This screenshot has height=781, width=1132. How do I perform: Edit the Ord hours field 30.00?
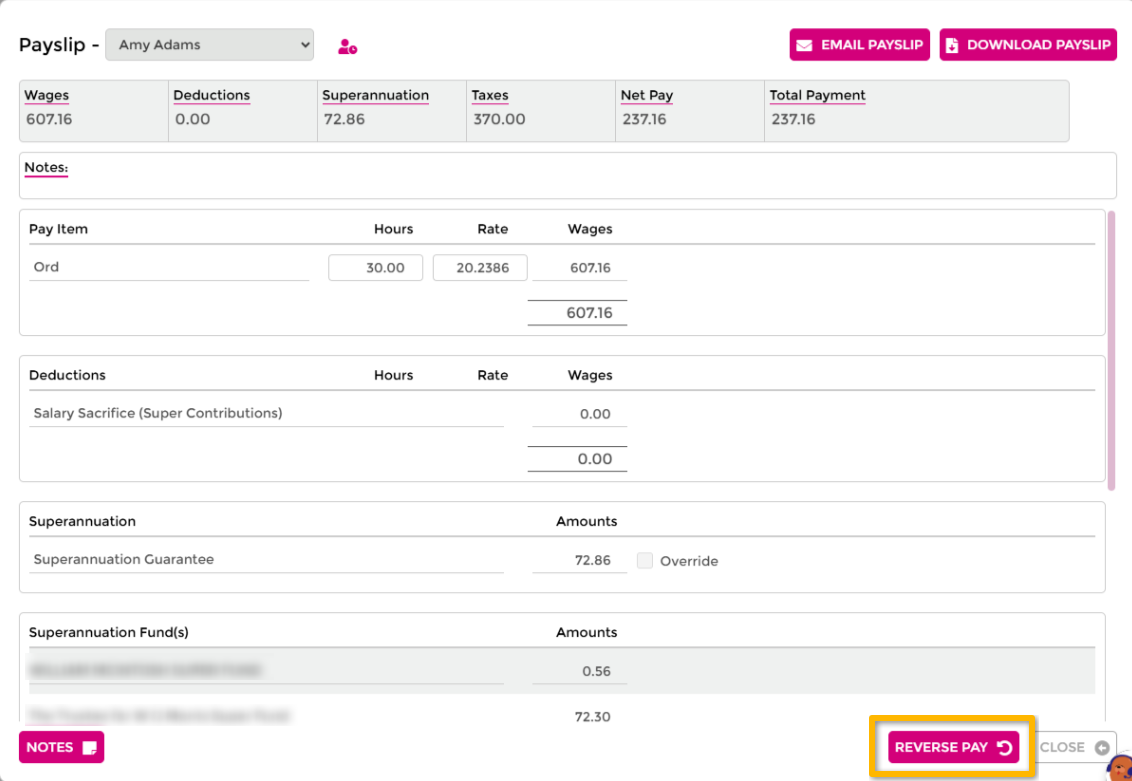[x=375, y=268]
